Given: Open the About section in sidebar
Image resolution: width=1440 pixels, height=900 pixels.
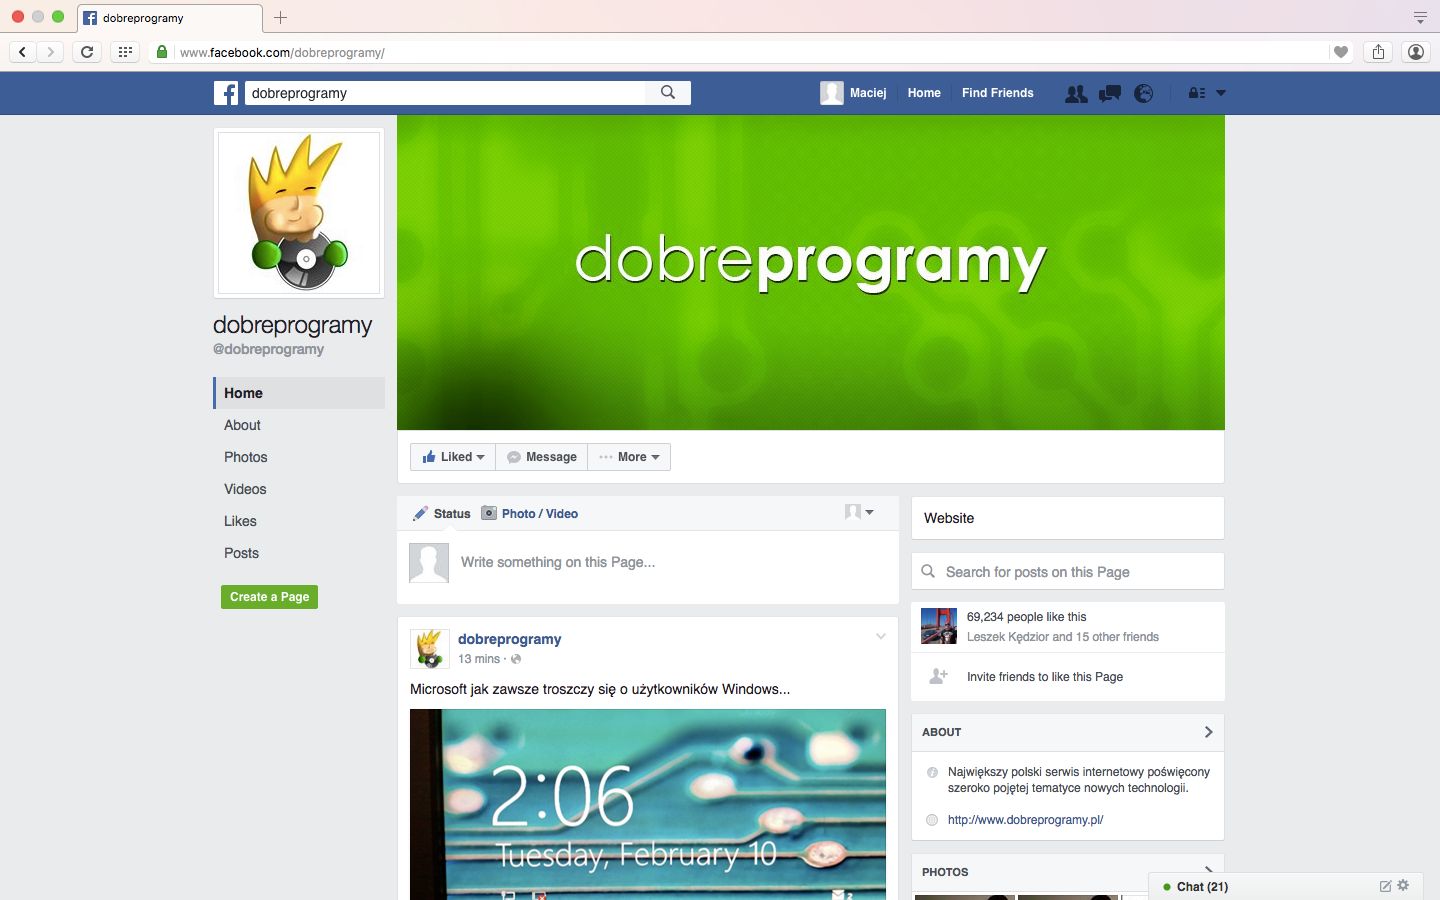Looking at the screenshot, I should click(x=242, y=425).
